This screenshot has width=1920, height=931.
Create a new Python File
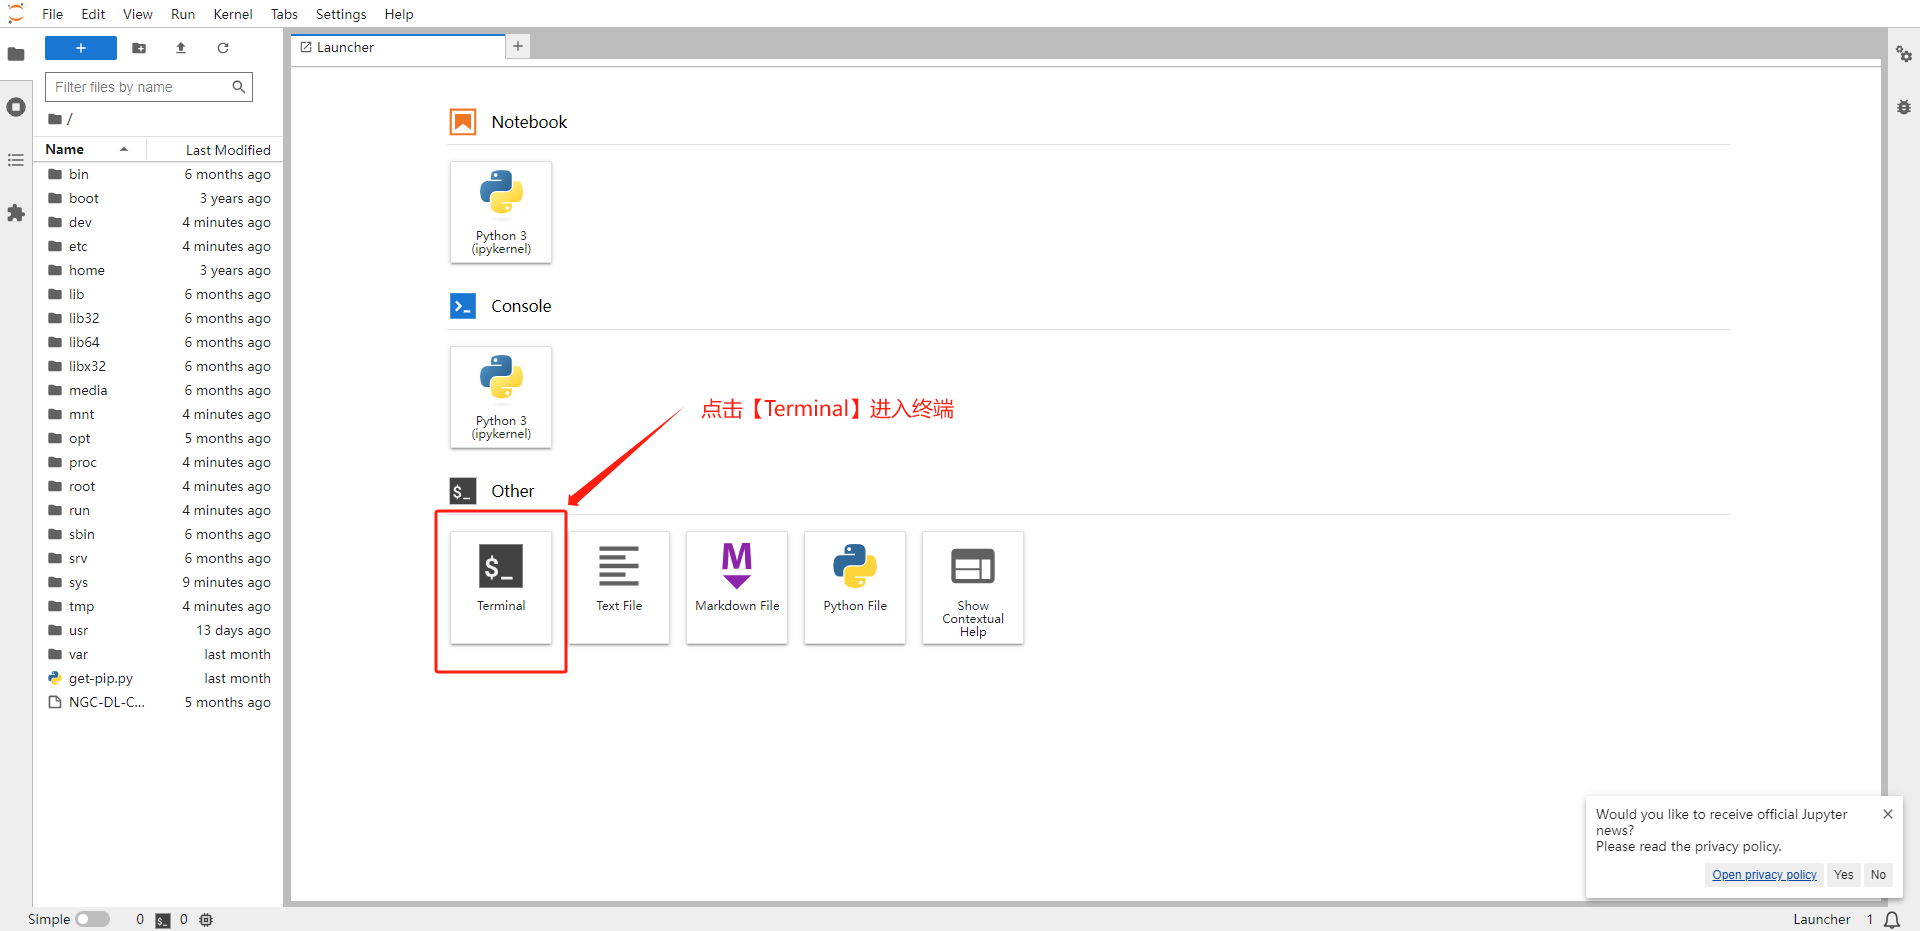[x=855, y=587]
